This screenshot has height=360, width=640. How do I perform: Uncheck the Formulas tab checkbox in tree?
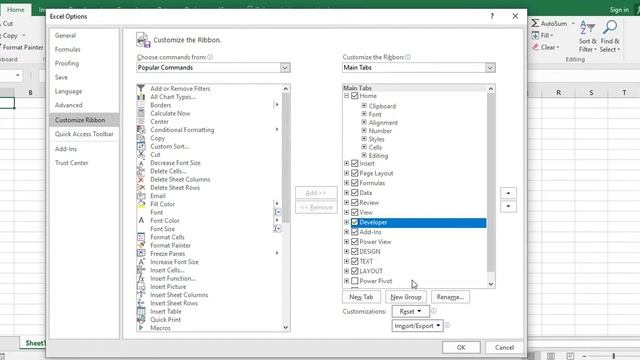pos(355,183)
